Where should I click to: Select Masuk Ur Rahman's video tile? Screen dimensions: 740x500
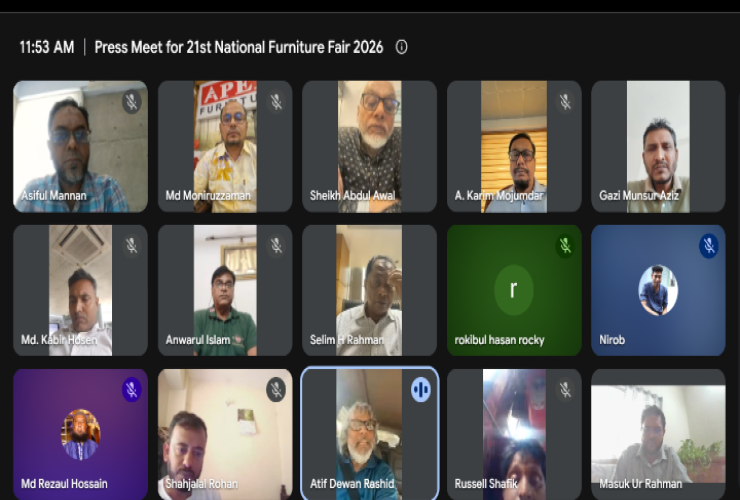click(x=658, y=434)
